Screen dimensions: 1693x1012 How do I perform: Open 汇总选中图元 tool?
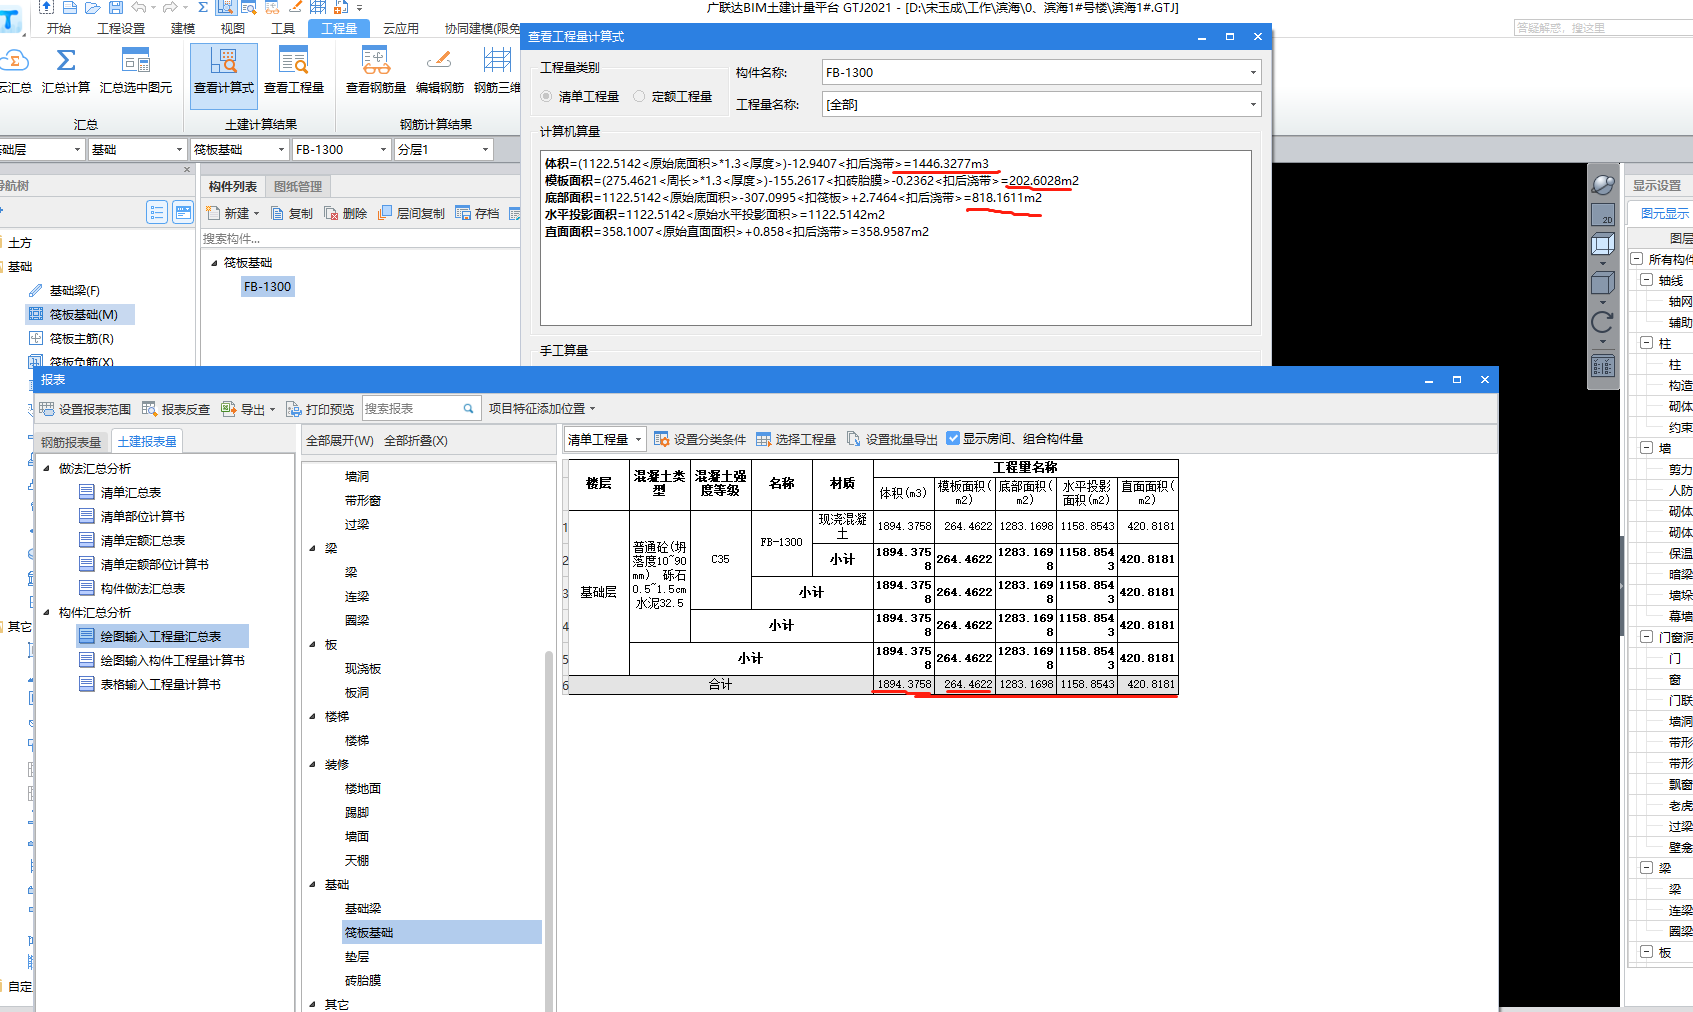136,70
